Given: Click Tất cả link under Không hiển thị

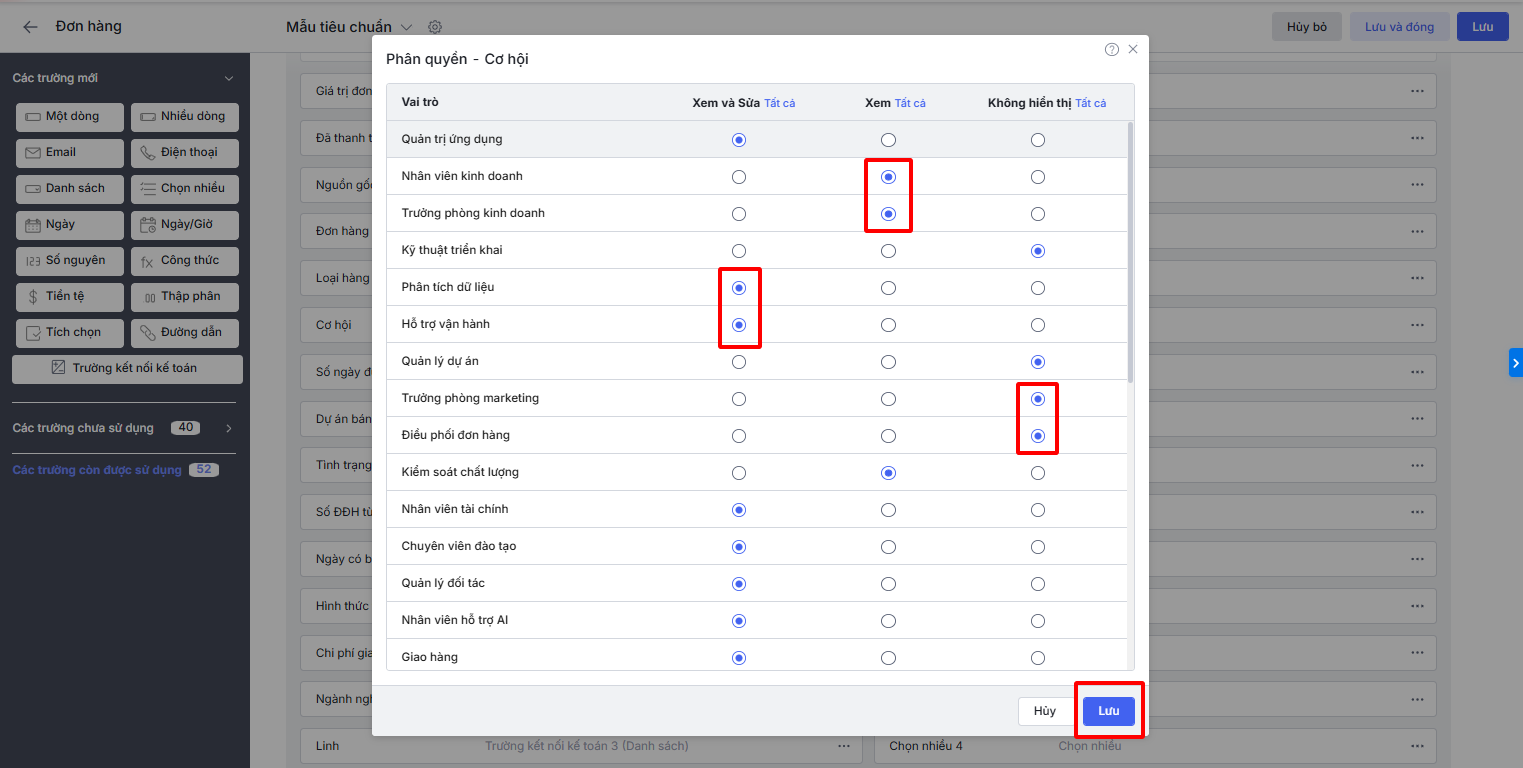Looking at the screenshot, I should tap(1091, 103).
